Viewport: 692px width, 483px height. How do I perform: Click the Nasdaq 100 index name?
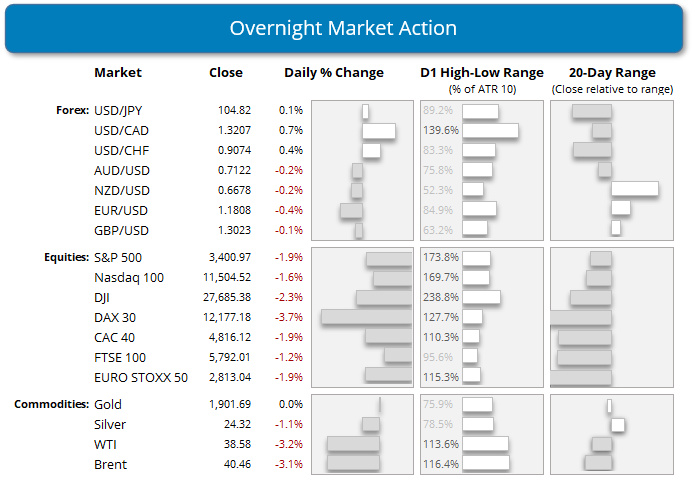[128, 277]
